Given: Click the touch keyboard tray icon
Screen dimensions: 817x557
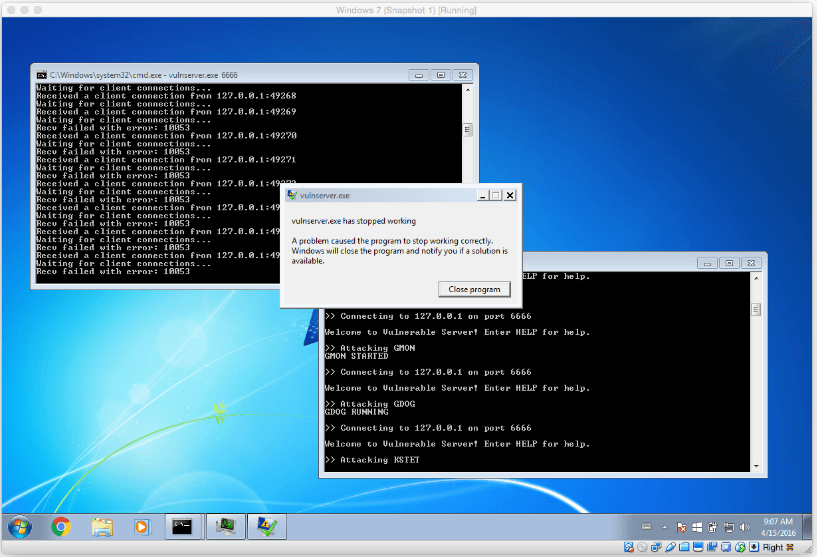Looking at the screenshot, I should (x=647, y=526).
